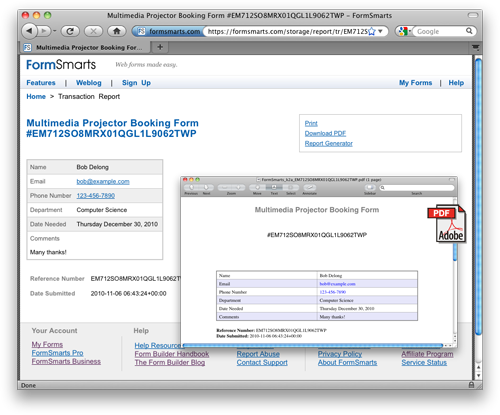Click the FormSmarts logo
Viewport: 500px width, 415px height.
[x=61, y=64]
